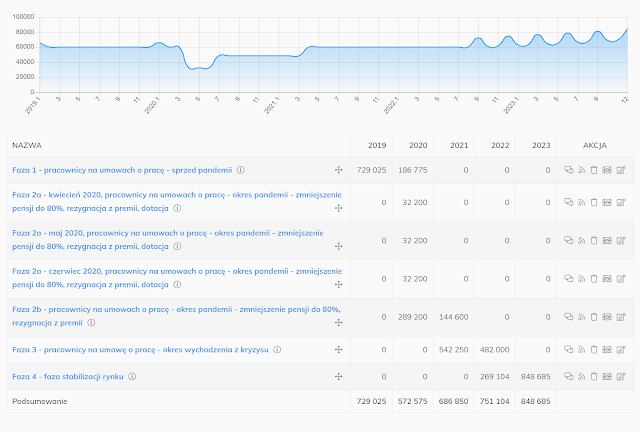Click the feed icon in the Faza 2a maj 2020 row

[582, 240]
